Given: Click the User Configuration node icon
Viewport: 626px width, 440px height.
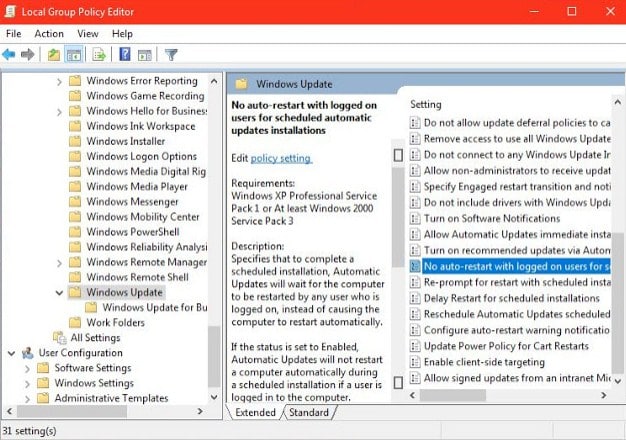Looking at the screenshot, I should [x=28, y=353].
